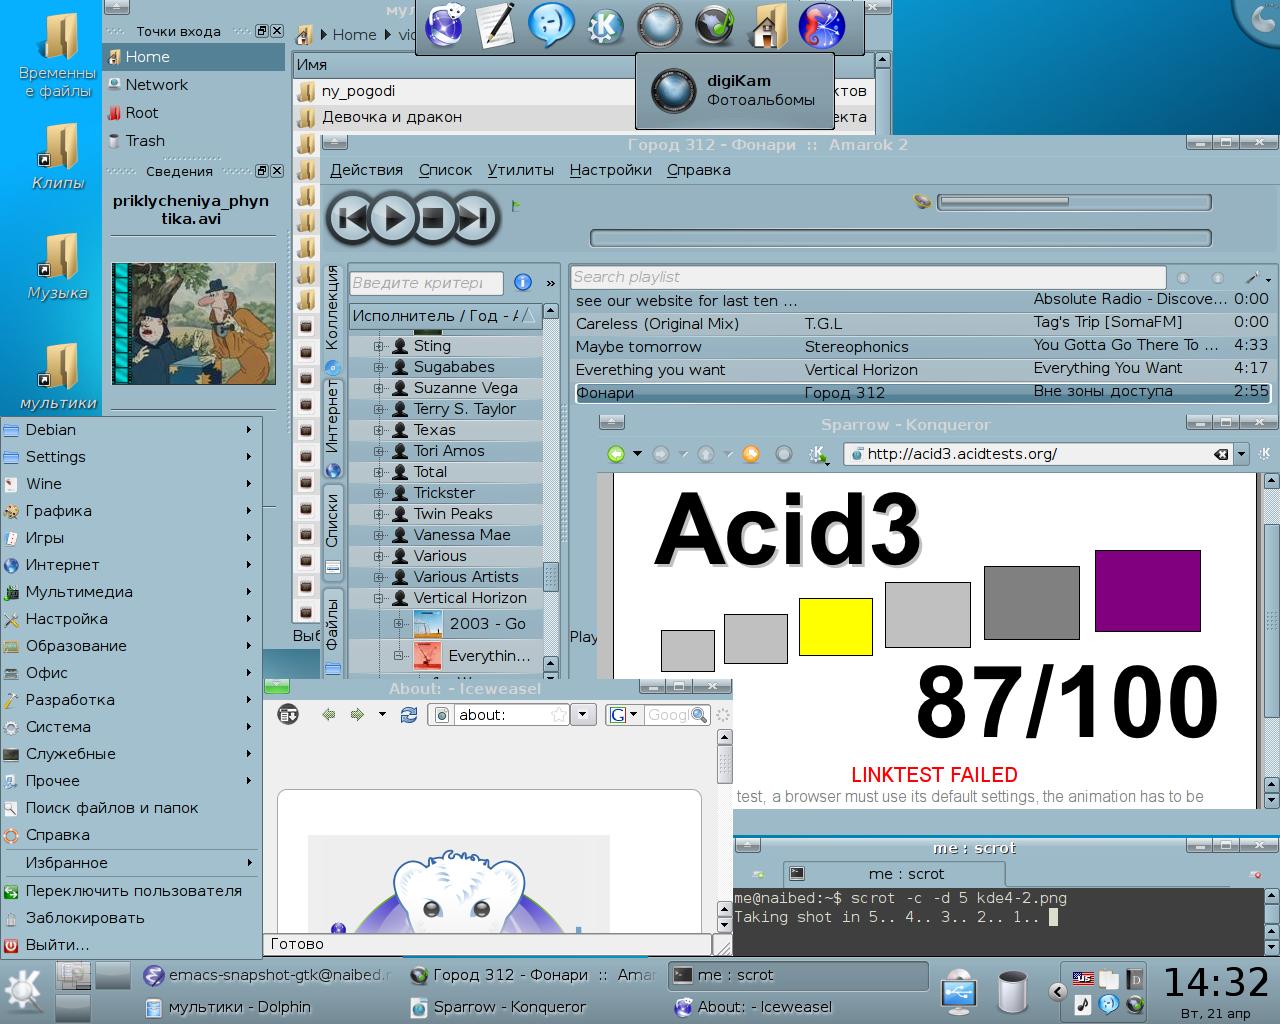Click Home breadcrumb in Dolphin

354,34
